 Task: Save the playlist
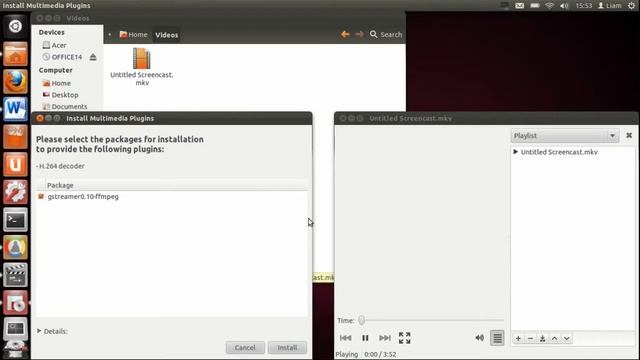pos(542,338)
